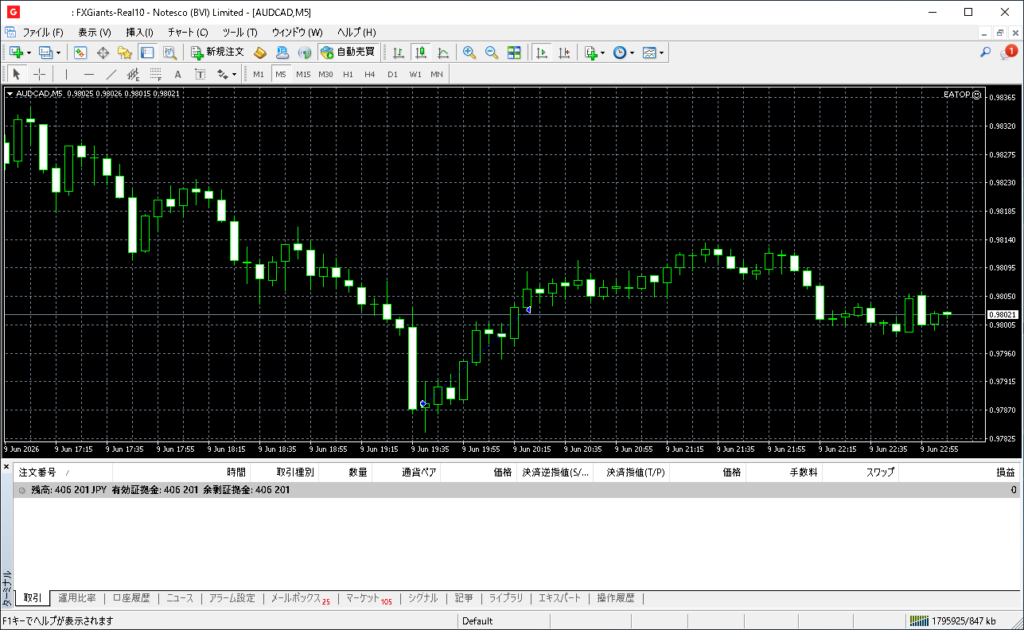Screen dimensions: 1024x630
Task: Select the Fibonacci retracement tool
Action: (155, 74)
